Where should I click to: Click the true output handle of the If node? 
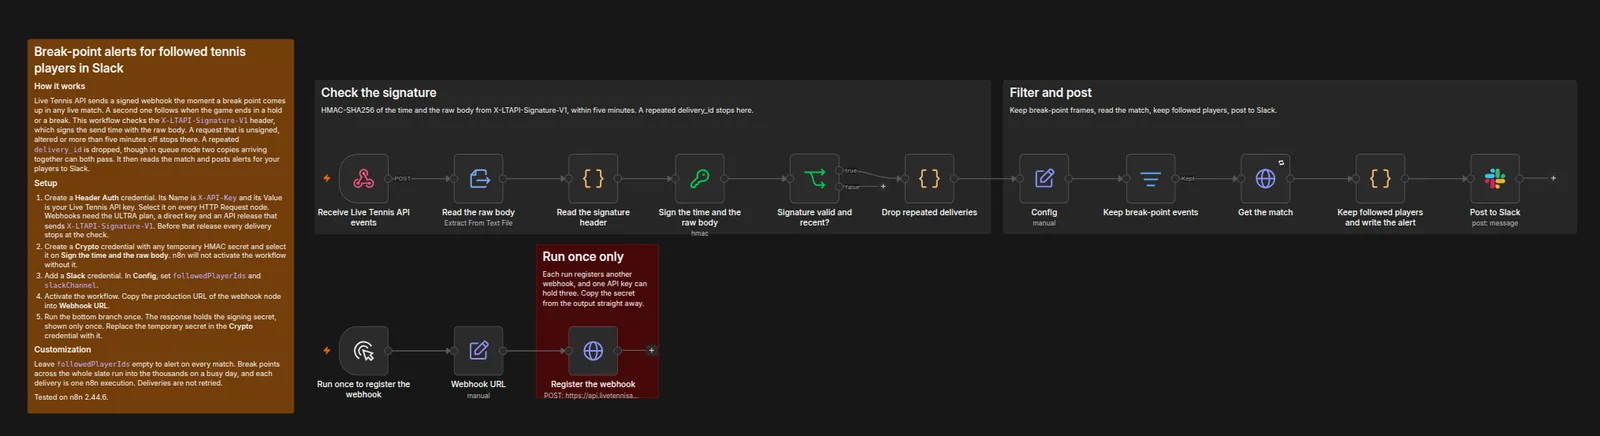pos(840,171)
